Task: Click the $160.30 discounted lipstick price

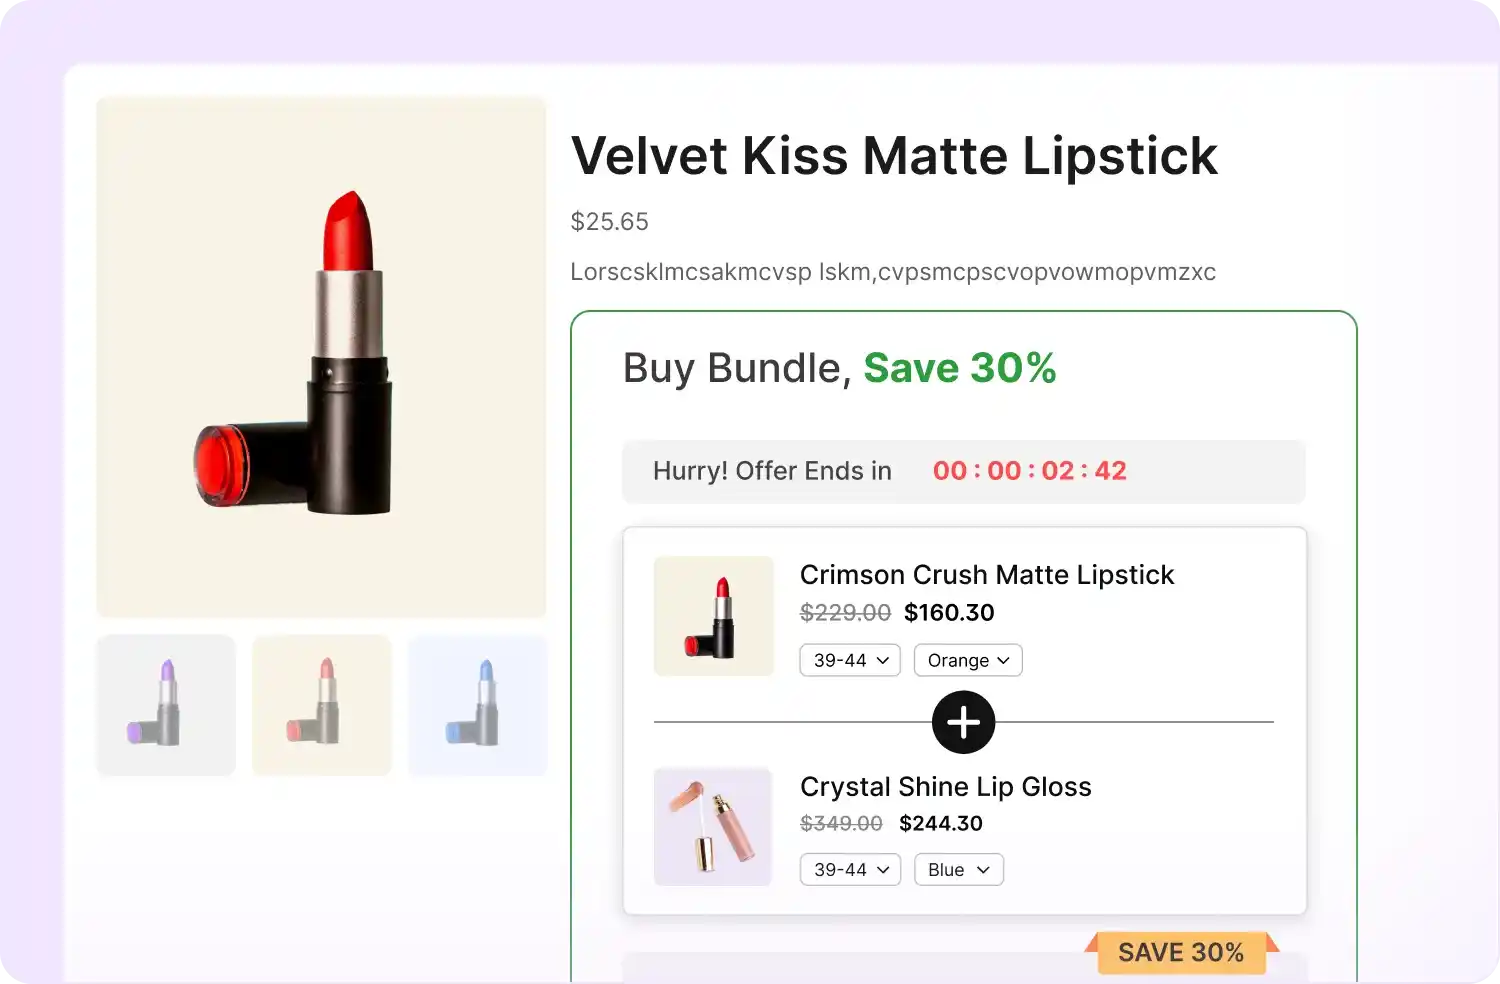Action: coord(949,613)
